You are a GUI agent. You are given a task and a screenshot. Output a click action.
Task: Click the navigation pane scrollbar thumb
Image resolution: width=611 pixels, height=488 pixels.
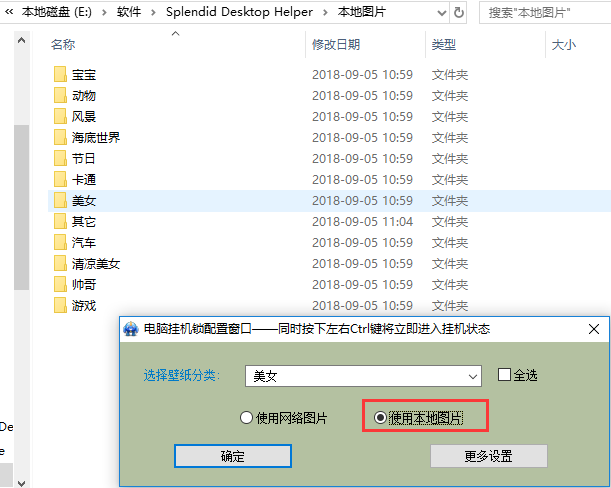[x=21, y=207]
